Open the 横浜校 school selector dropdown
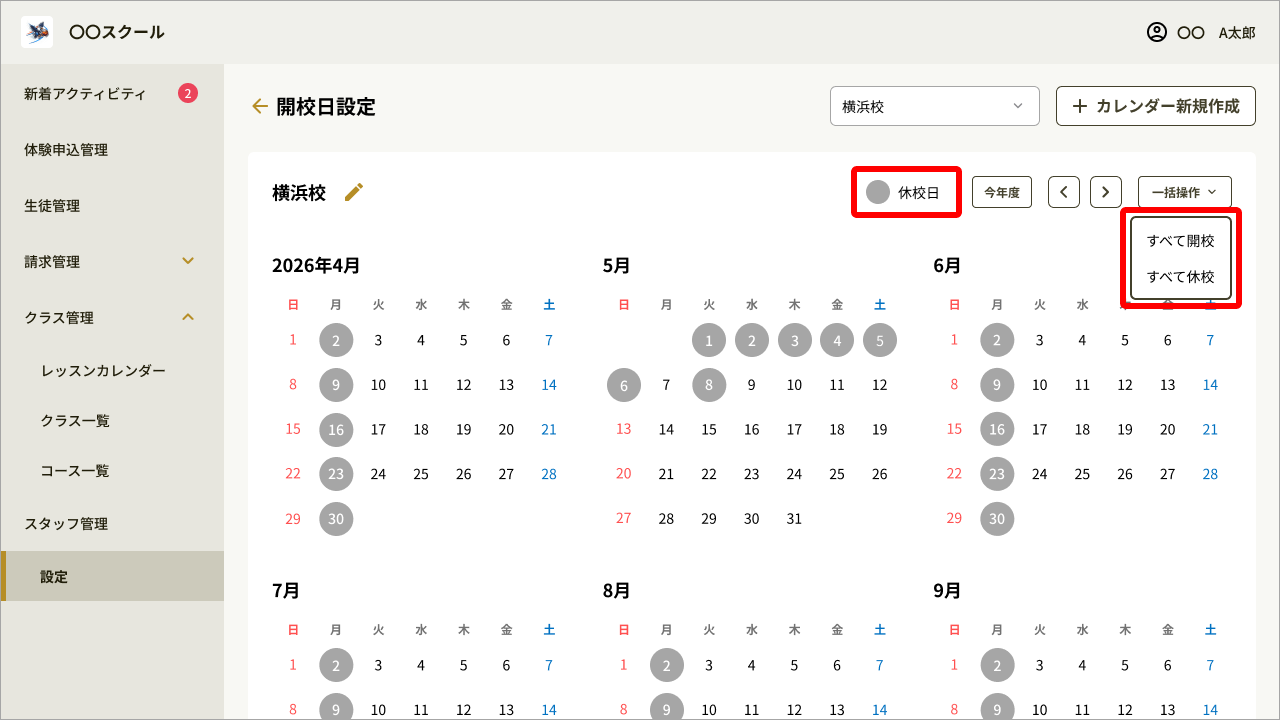Viewport: 1280px width, 720px height. click(934, 106)
